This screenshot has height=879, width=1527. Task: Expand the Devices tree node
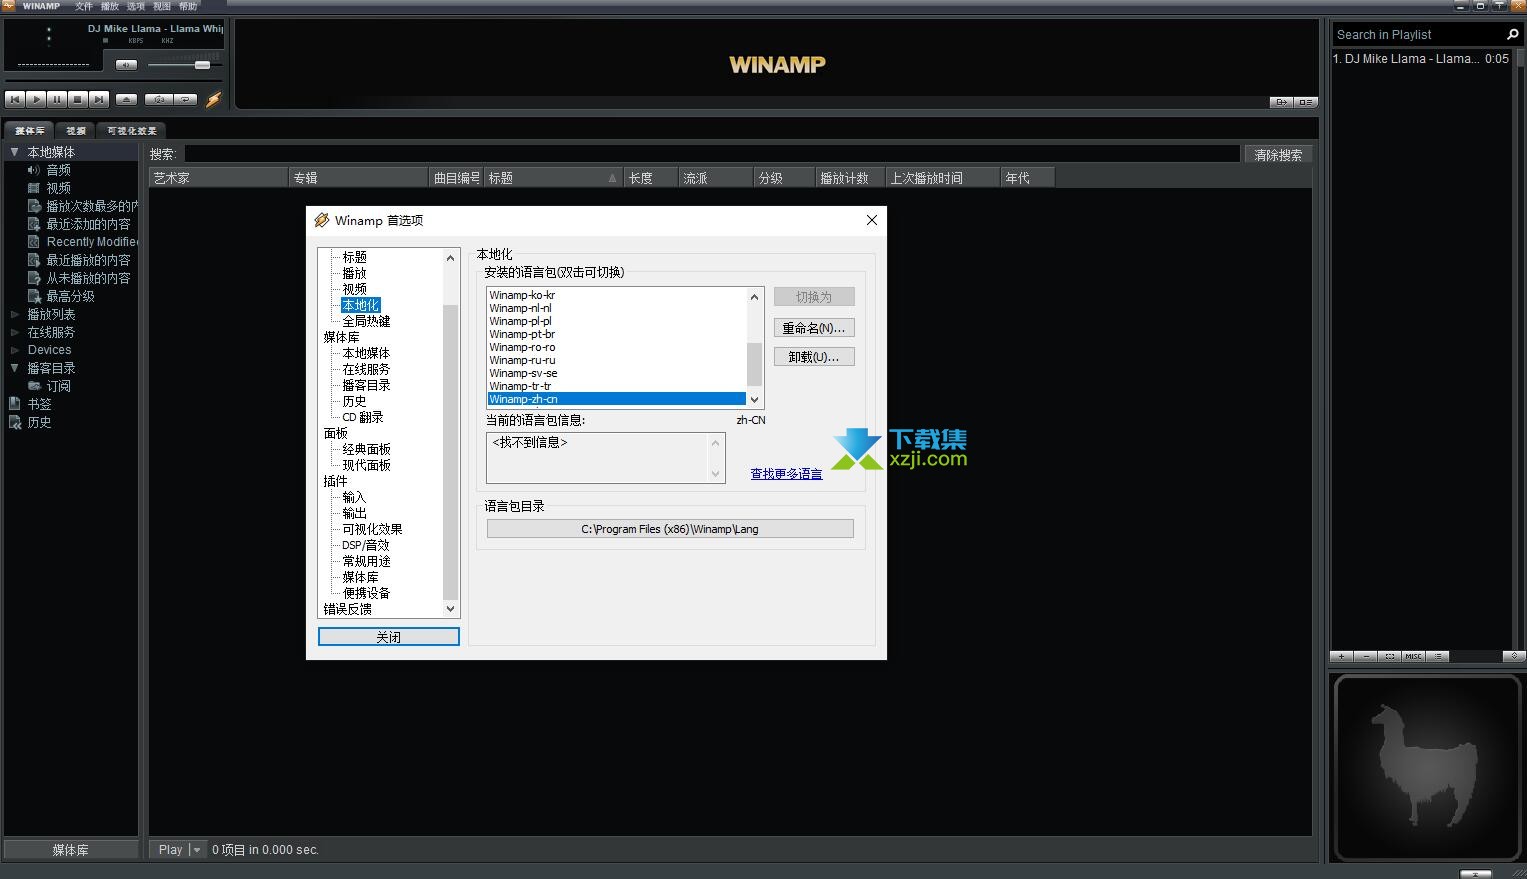14,350
